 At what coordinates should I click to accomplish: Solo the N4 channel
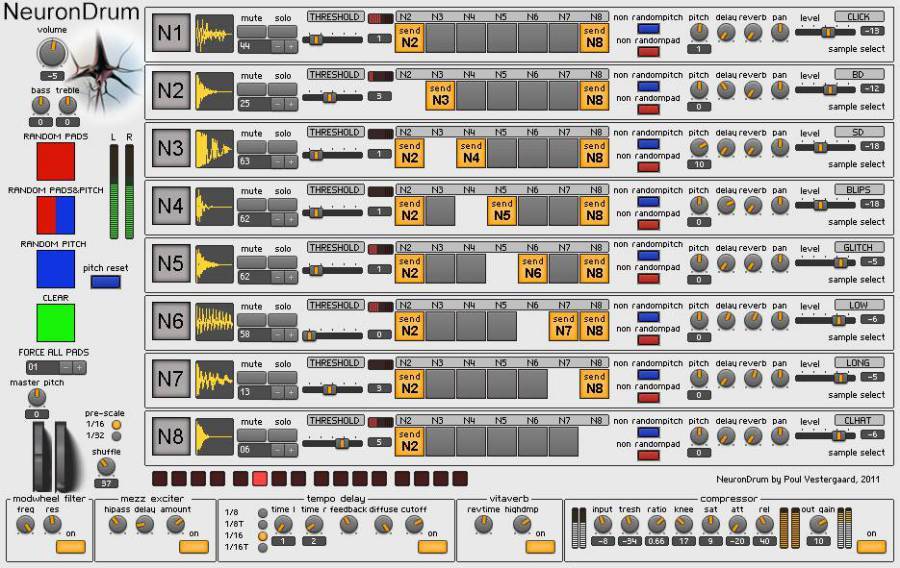pos(283,205)
